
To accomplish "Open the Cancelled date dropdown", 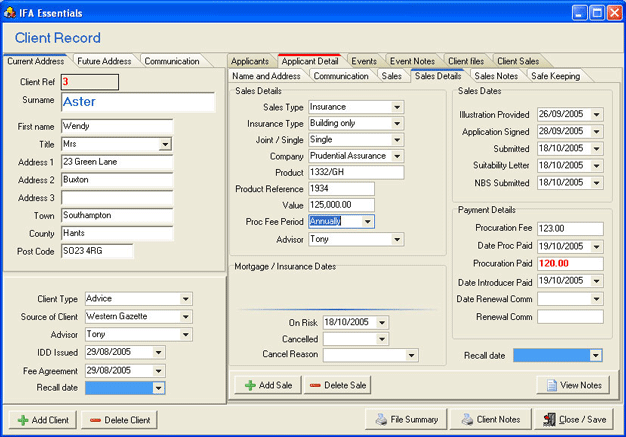I will coord(382,339).
